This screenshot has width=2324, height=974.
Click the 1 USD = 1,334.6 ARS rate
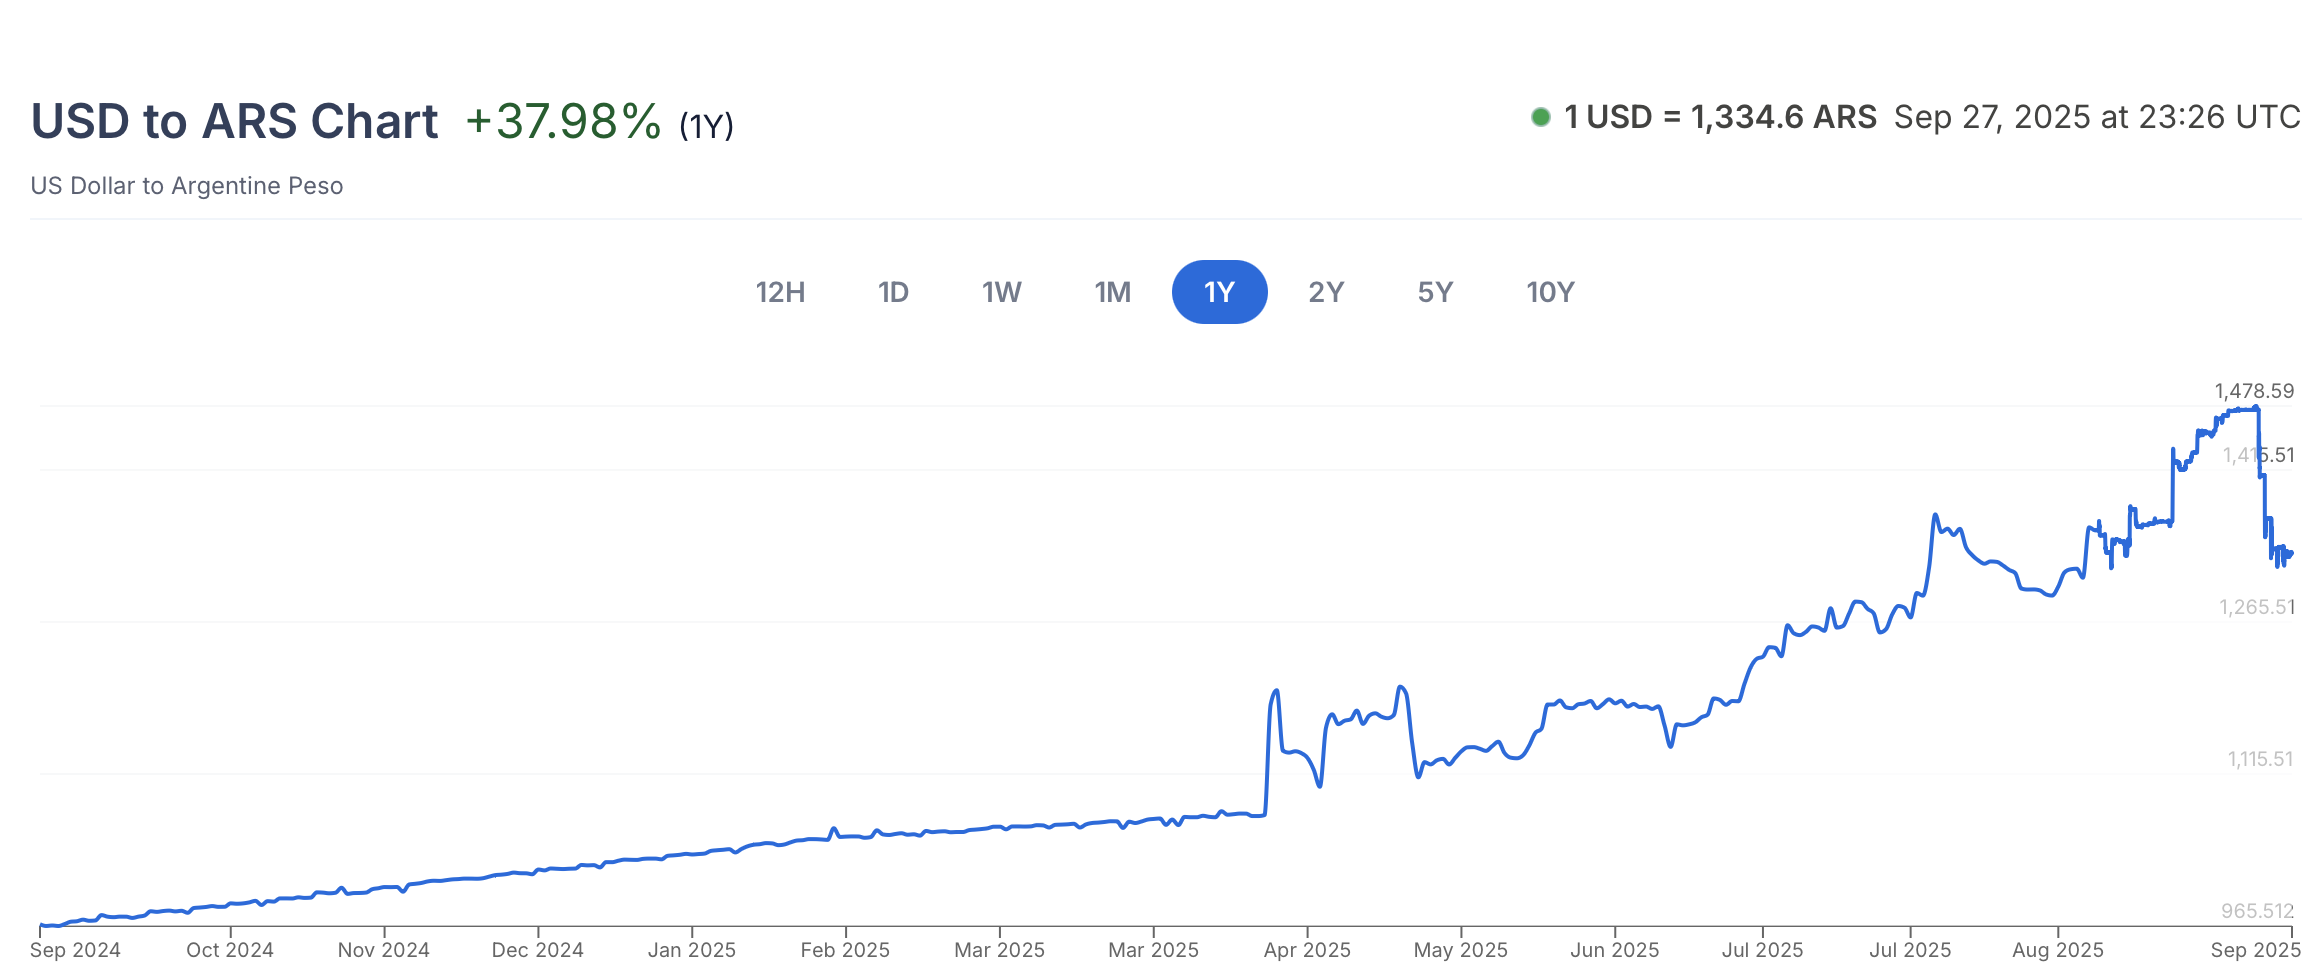click(1720, 117)
